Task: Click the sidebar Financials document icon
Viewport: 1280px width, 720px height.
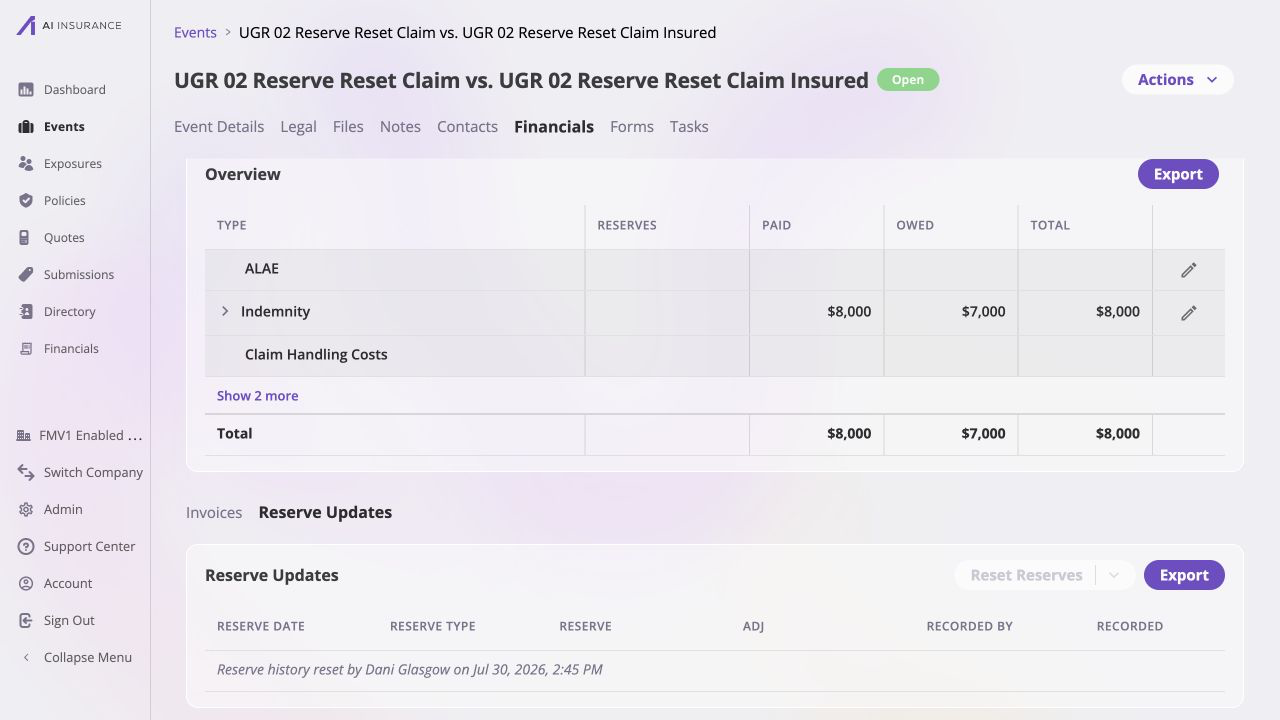Action: [26, 349]
